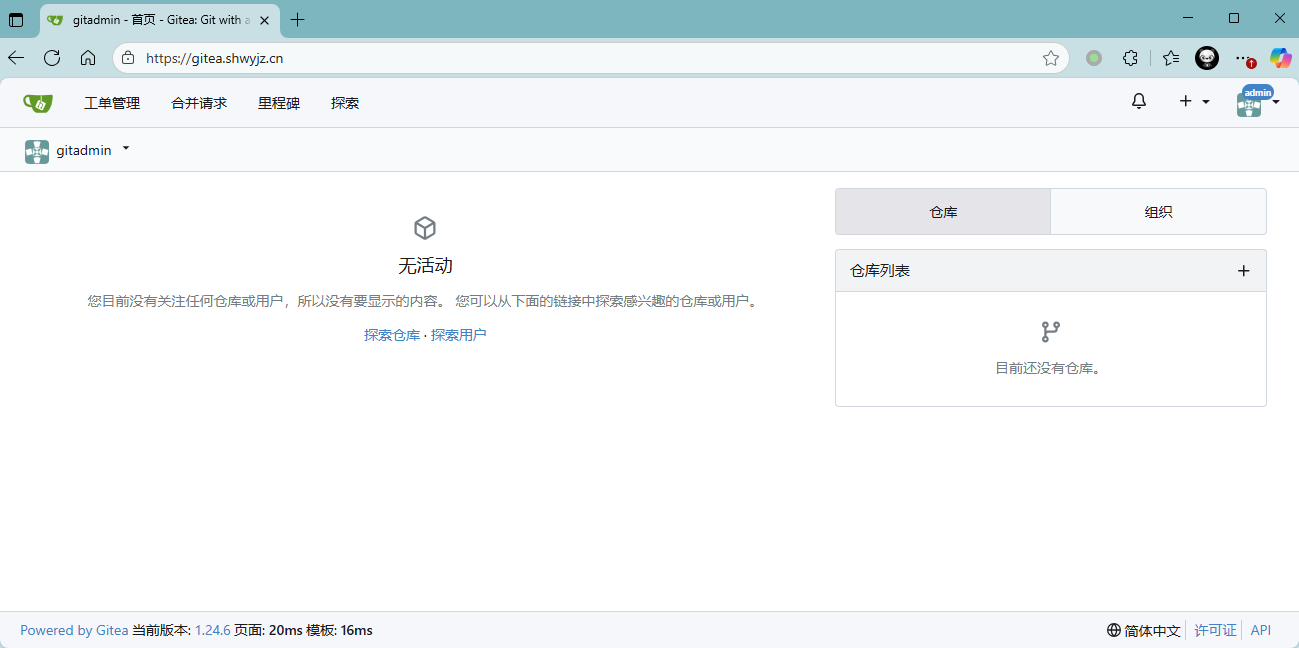The image size is (1299, 648).
Task: Select the 仓库 tab
Action: click(943, 212)
